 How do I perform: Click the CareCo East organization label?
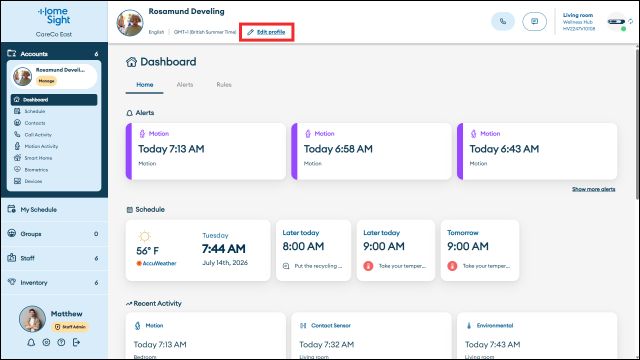(x=54, y=34)
